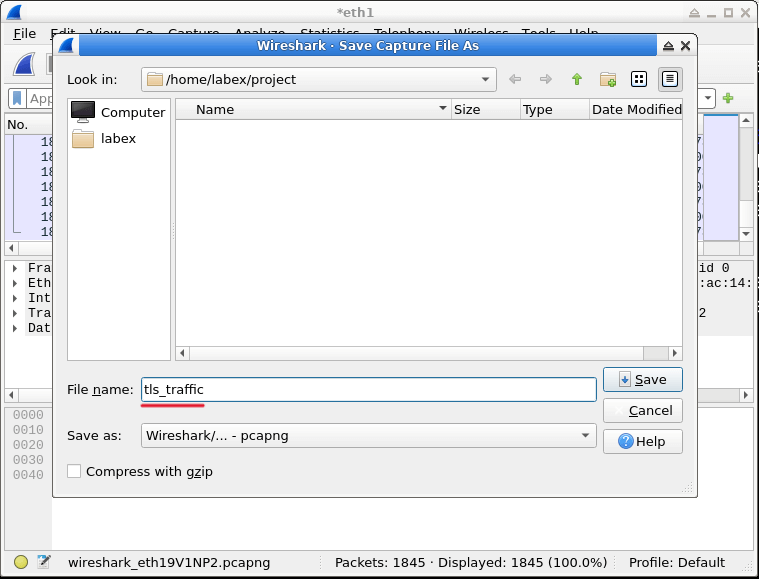
Task: Click the Help button
Action: click(x=642, y=441)
